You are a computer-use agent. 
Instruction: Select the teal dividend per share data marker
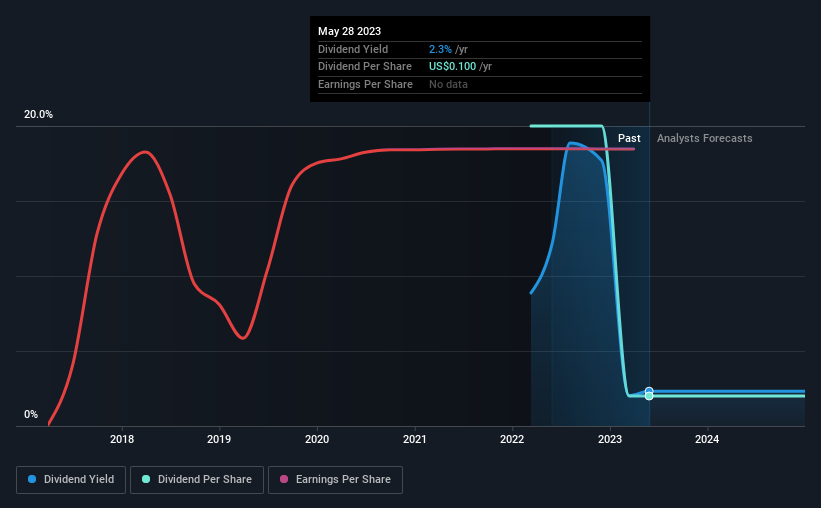[649, 396]
